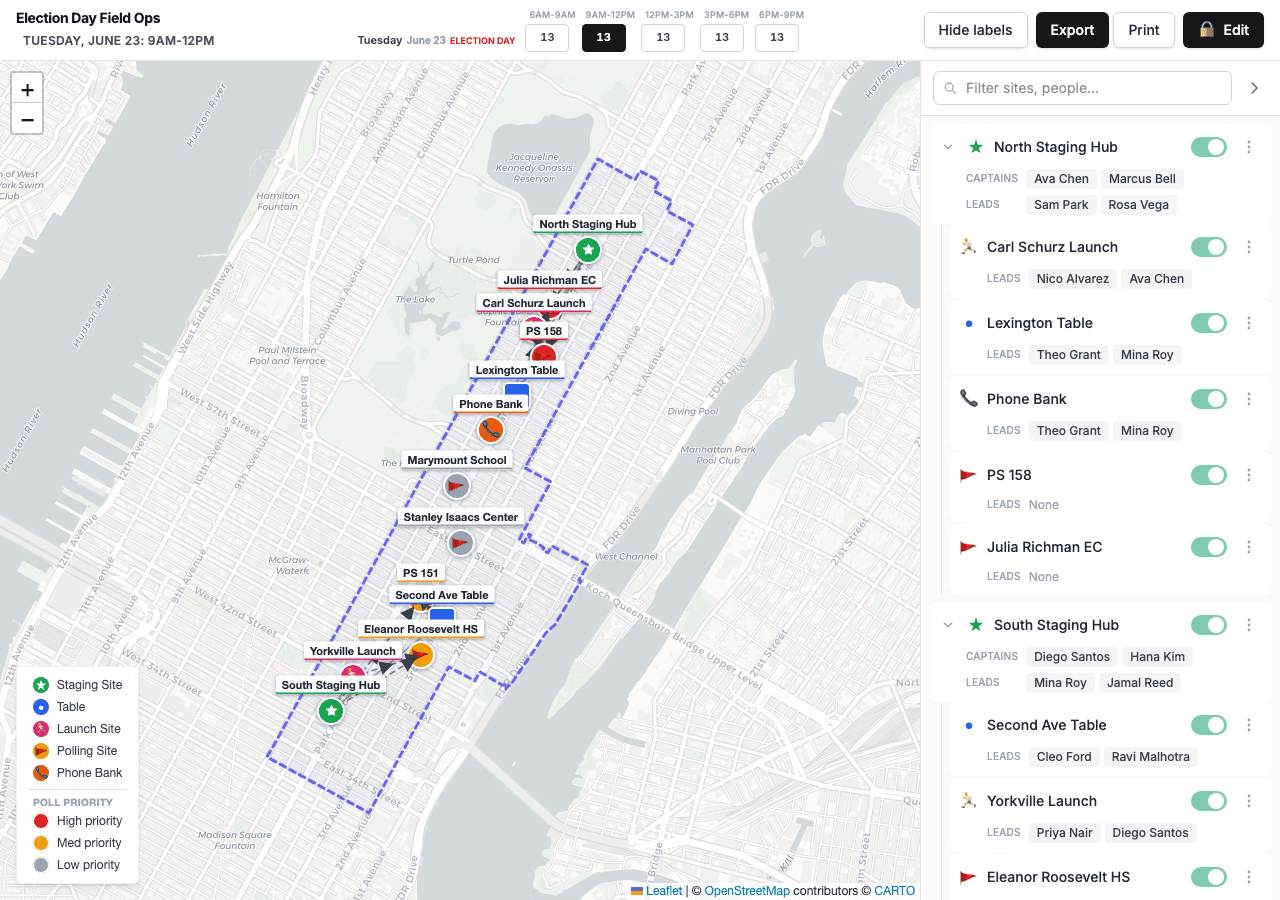Screen dimensions: 1280x900
Task: Toggle South Staging Hub visibility switch
Action: [1209, 625]
